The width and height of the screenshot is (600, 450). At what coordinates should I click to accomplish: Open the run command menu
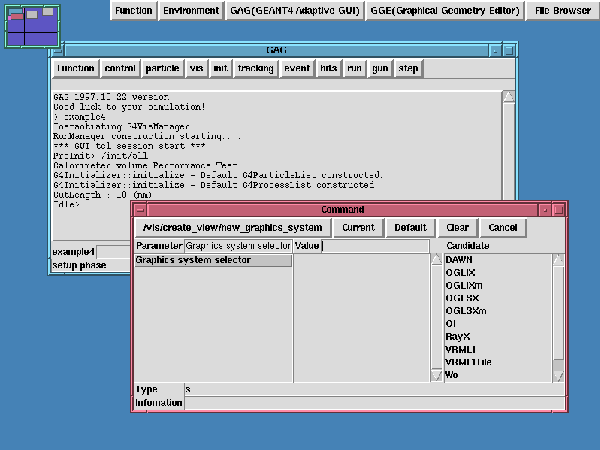click(x=354, y=68)
